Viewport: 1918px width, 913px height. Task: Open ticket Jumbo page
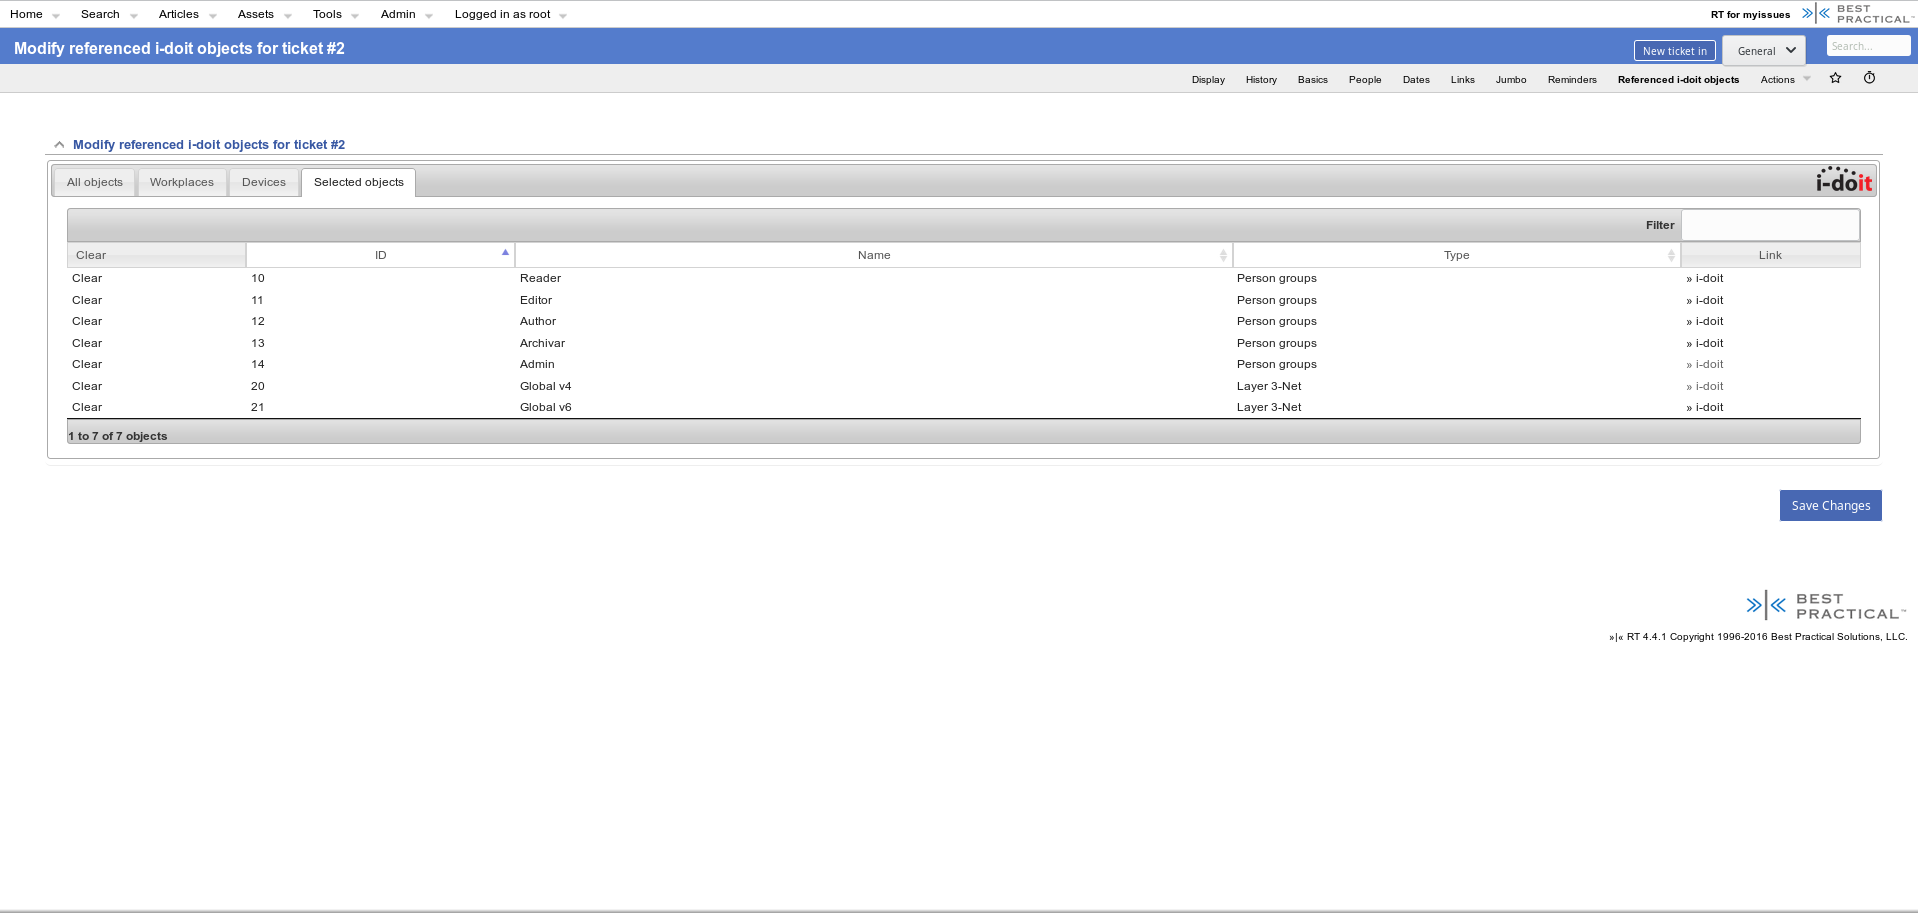click(x=1511, y=80)
